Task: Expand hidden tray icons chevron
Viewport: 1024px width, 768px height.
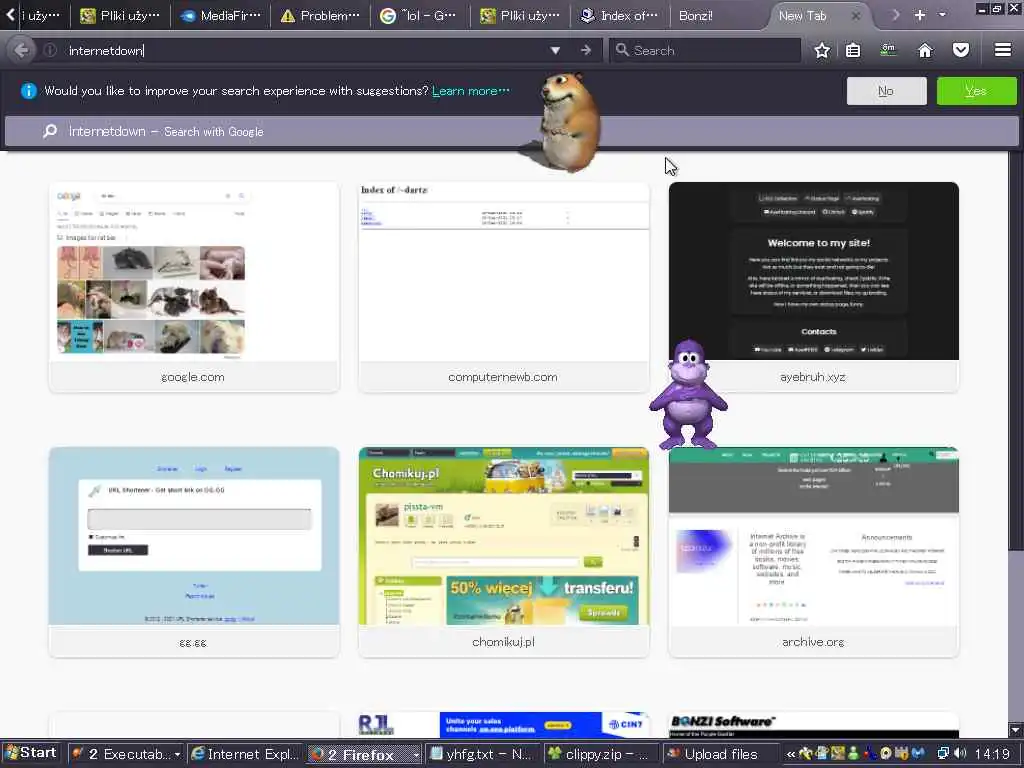Action: tap(791, 754)
